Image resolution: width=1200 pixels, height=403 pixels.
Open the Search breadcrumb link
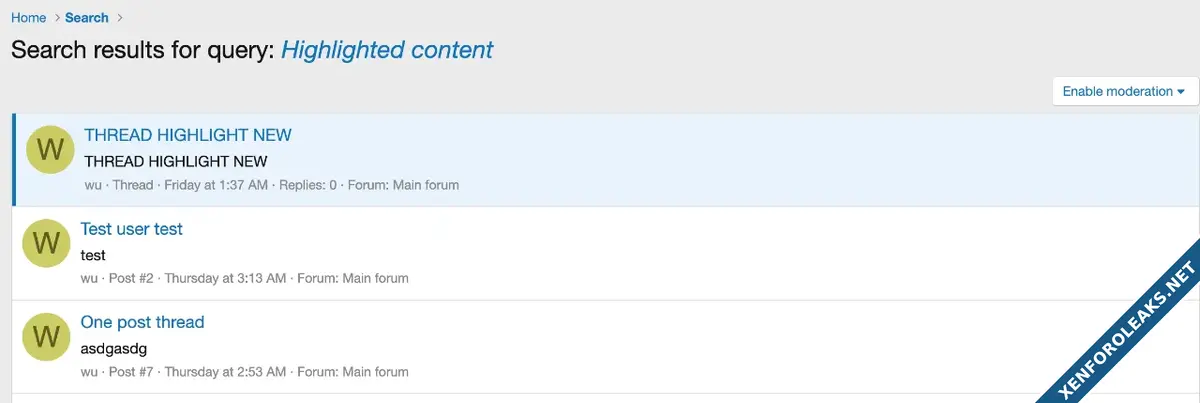pyautogui.click(x=87, y=18)
